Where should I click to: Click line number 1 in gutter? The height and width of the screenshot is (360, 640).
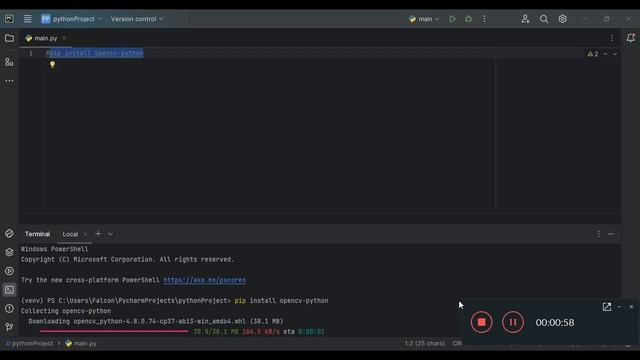[x=30, y=53]
